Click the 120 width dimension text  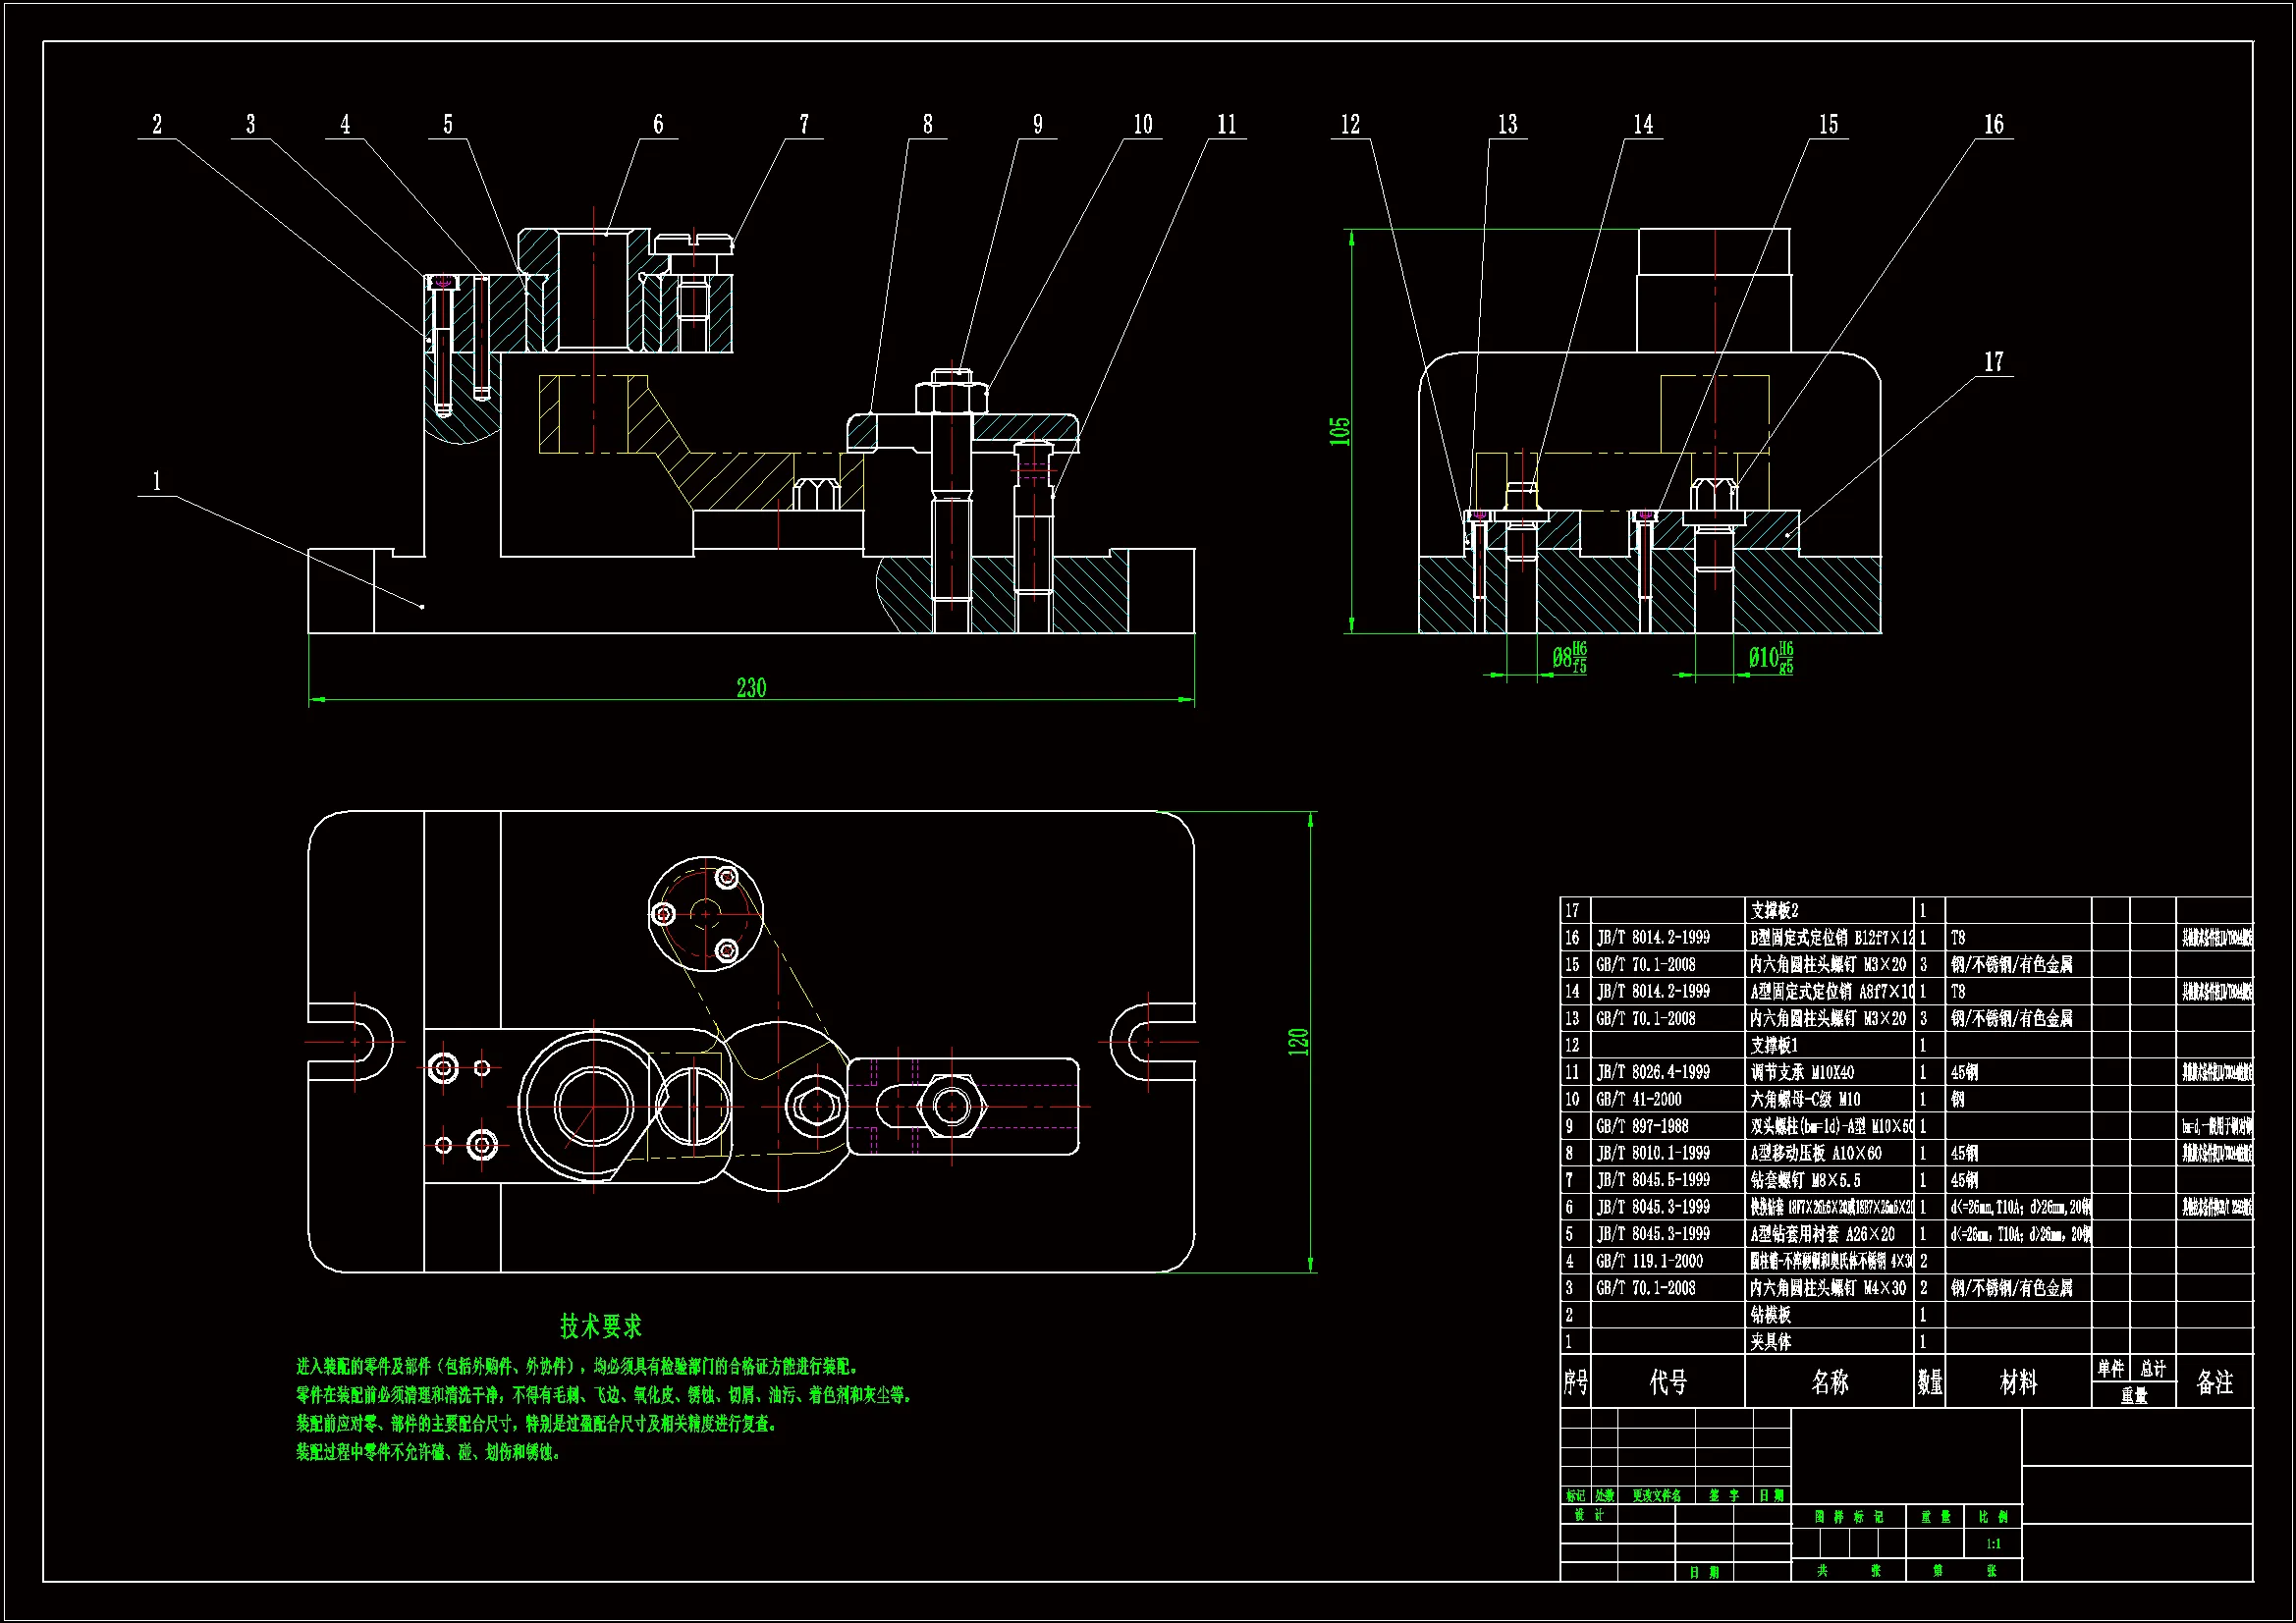(x=1298, y=1041)
